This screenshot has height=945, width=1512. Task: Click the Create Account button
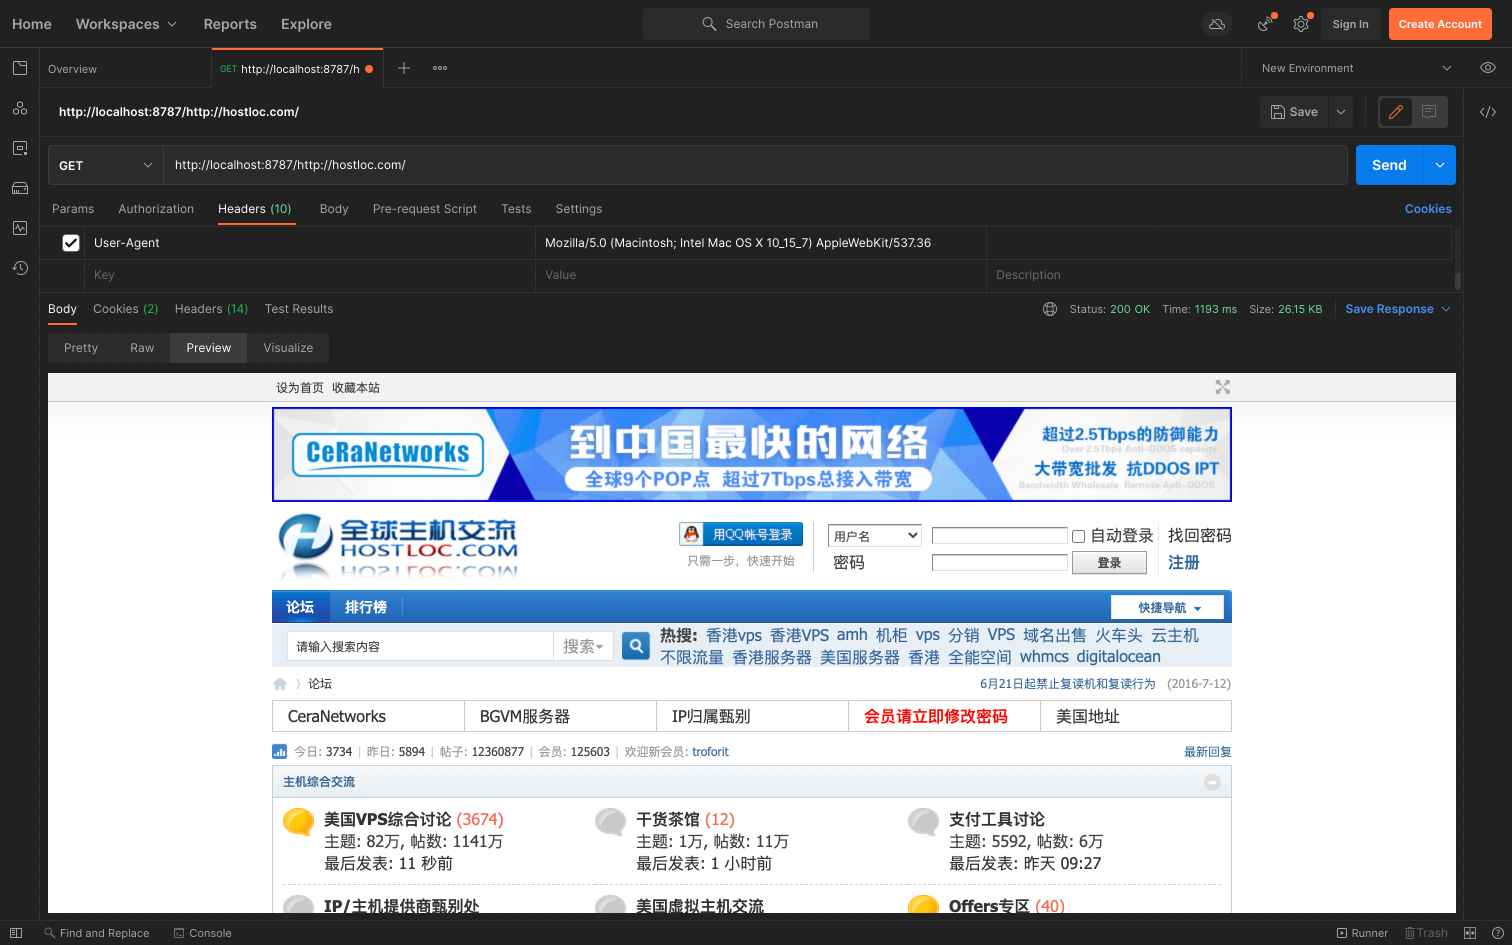(1440, 24)
